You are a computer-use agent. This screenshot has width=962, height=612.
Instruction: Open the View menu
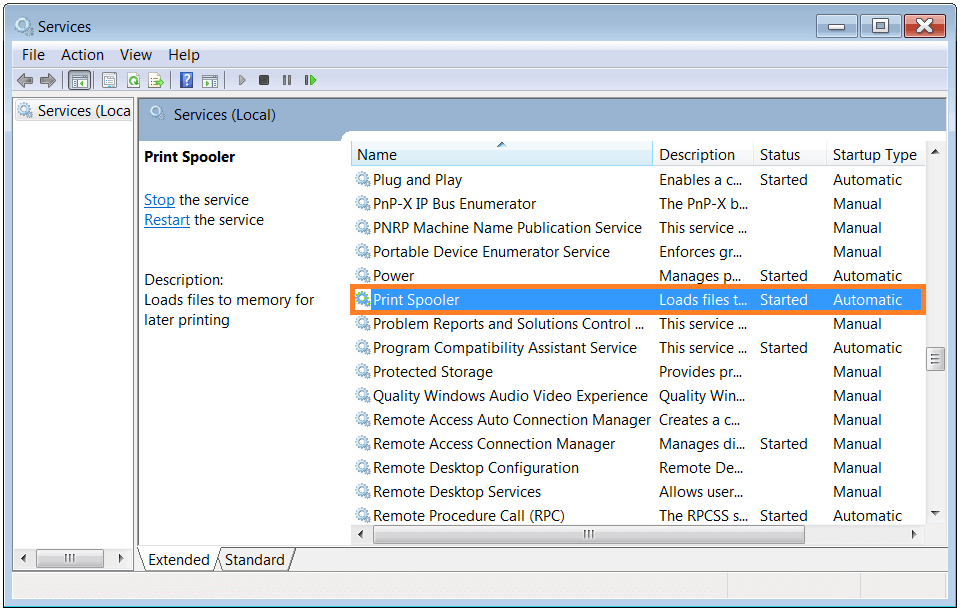tap(135, 55)
